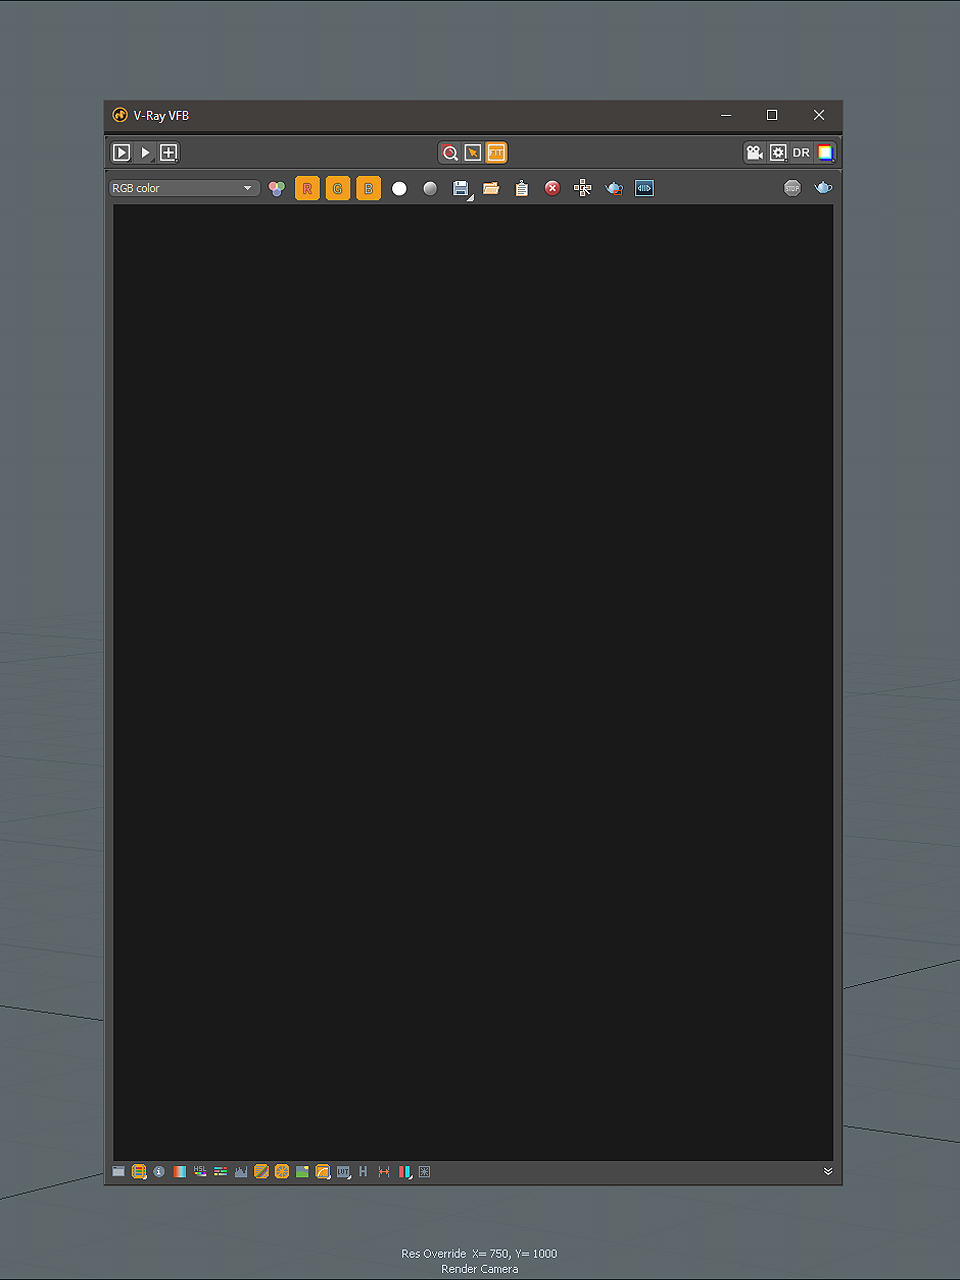Click the lens effects star icon

(424, 1171)
